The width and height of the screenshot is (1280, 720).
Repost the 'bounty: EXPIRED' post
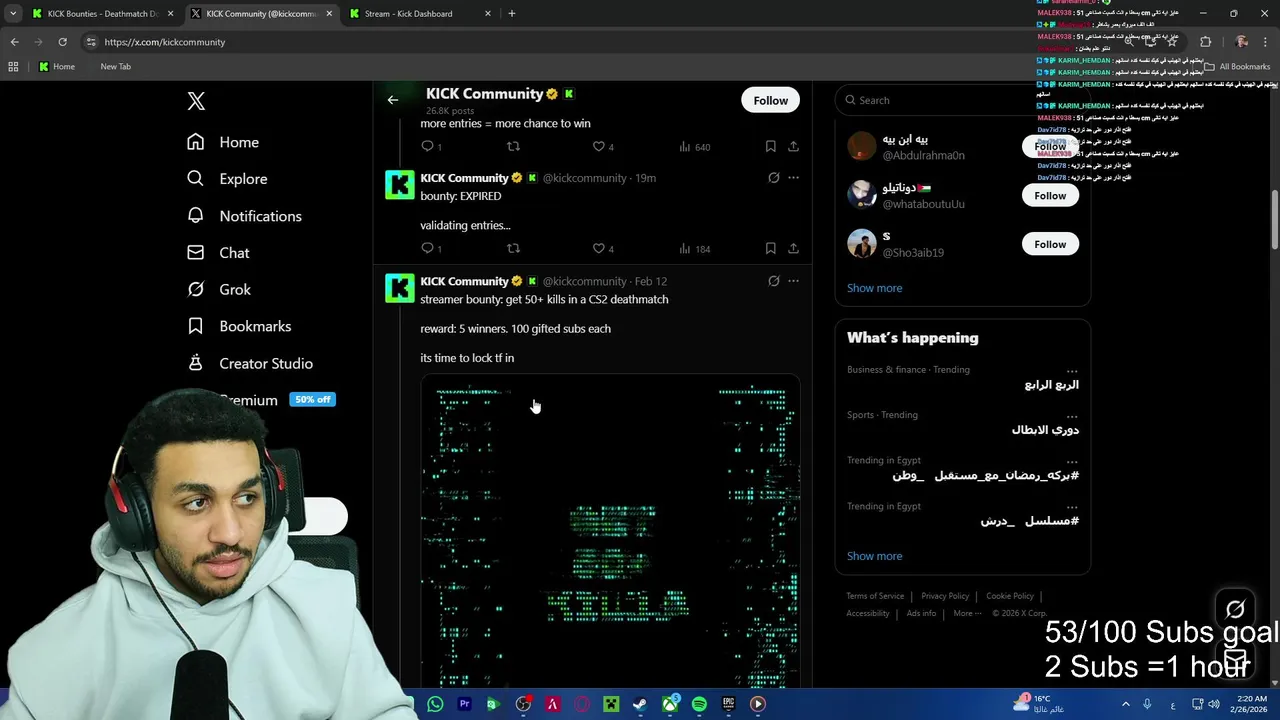(513, 248)
